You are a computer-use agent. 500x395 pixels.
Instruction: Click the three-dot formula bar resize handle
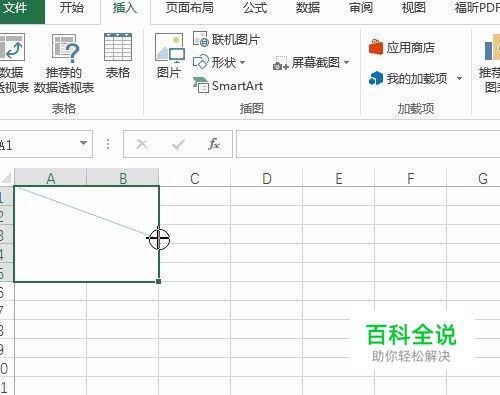tap(108, 144)
